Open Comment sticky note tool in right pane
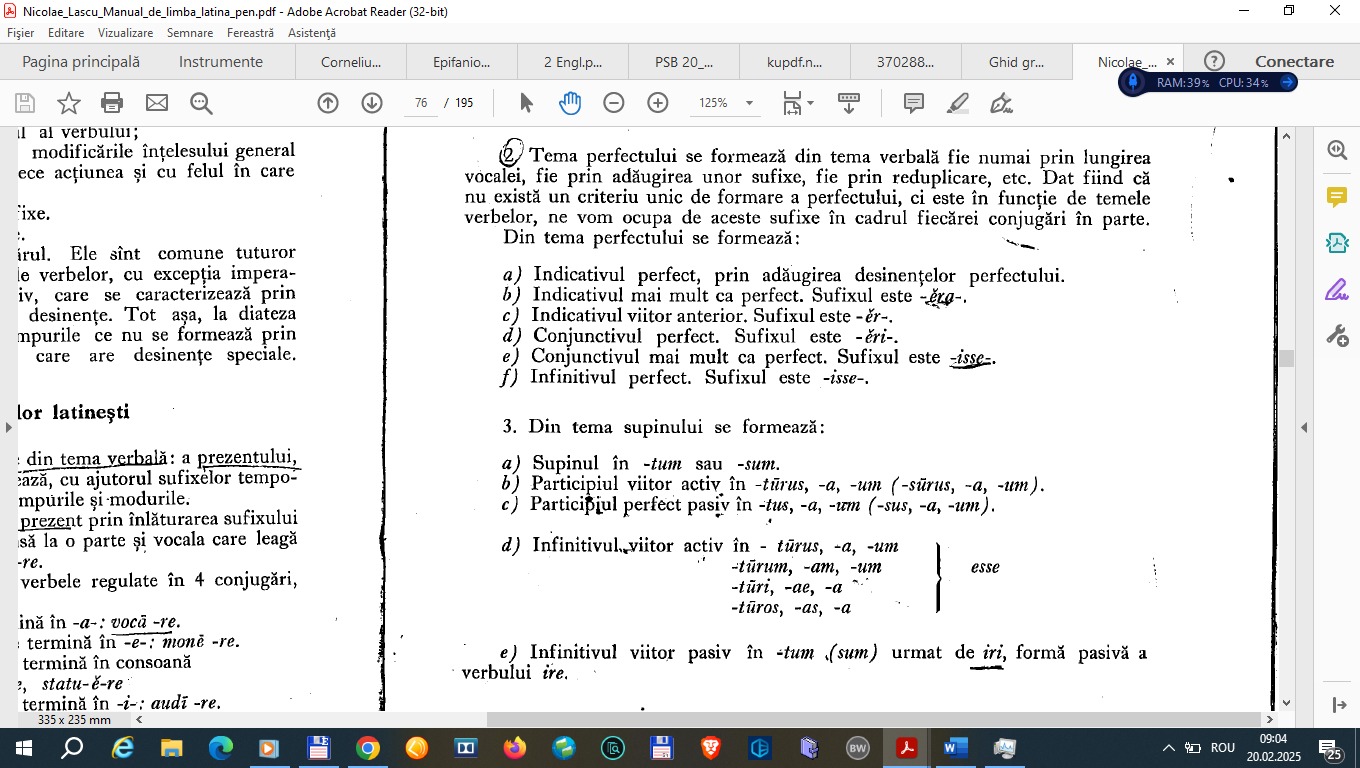The image size is (1360, 768). [x=1337, y=196]
